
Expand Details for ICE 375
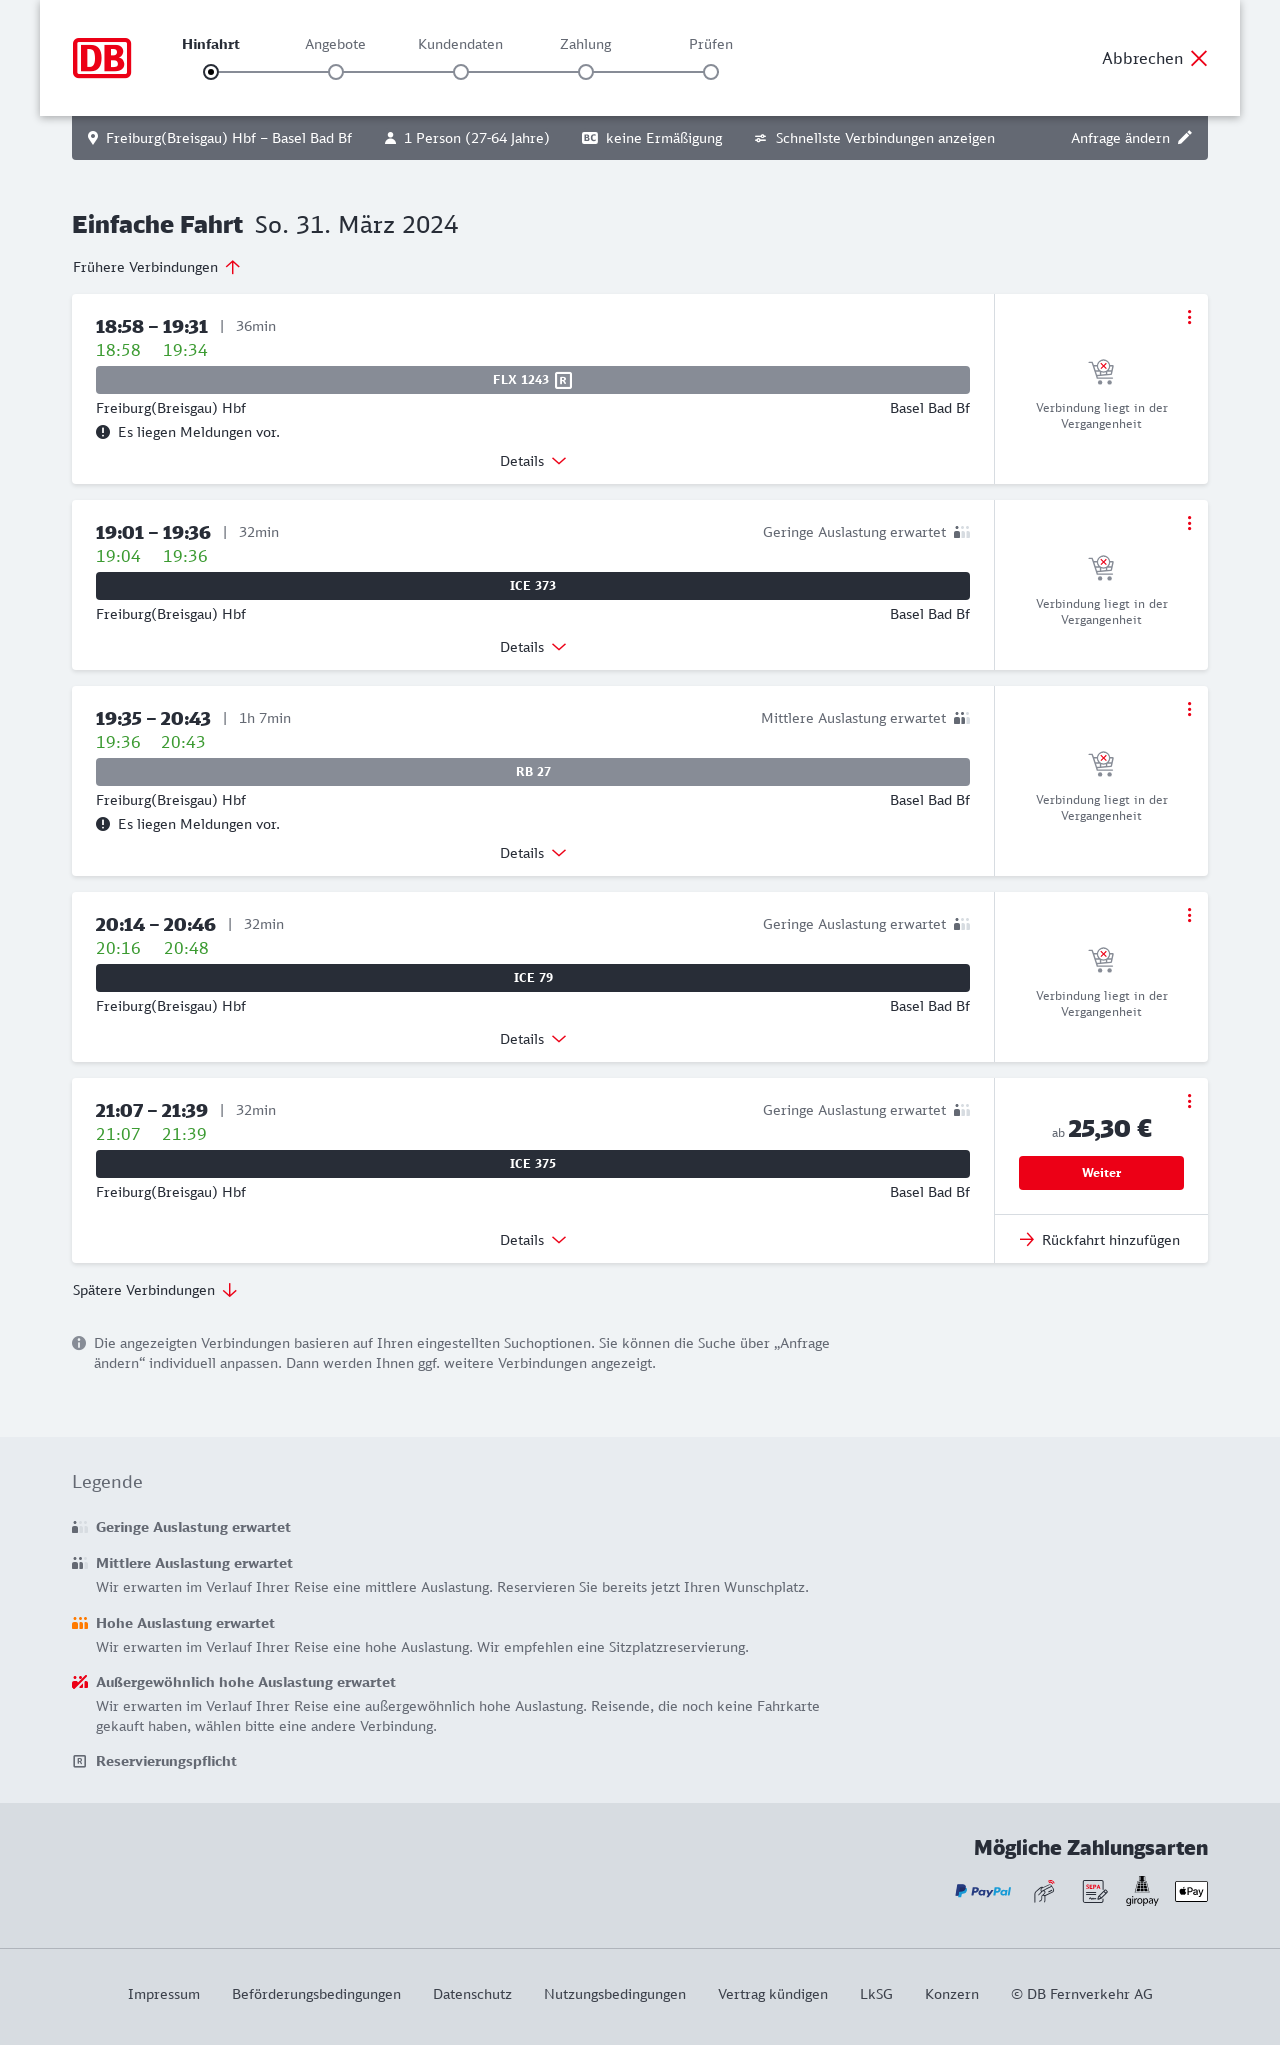[533, 1240]
